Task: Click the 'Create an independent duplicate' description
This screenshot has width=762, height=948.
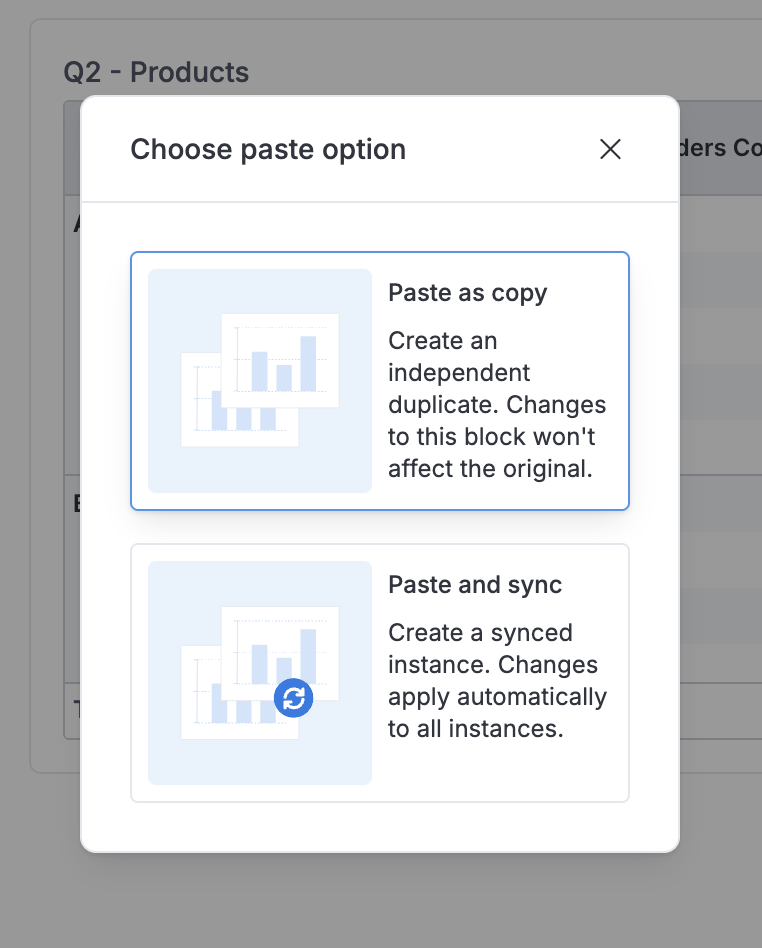Action: 497,405
